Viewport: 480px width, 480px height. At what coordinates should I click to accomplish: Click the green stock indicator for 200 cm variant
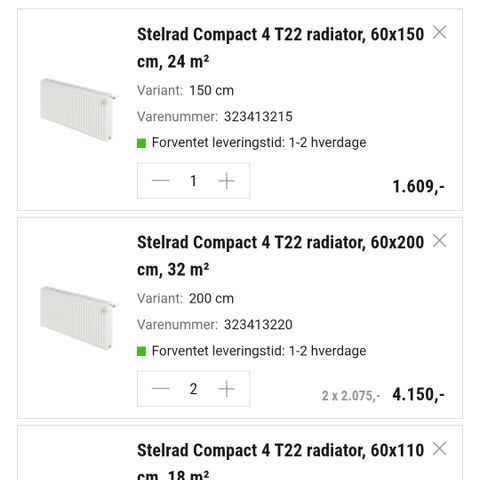click(x=141, y=351)
